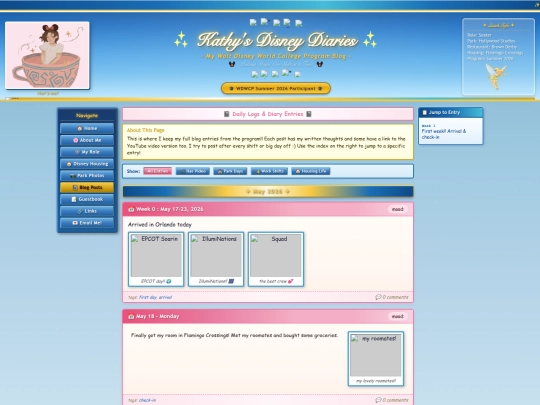Jump to First week Arrival & check-in entry
Screen dimensions: 540x405
point(444,134)
